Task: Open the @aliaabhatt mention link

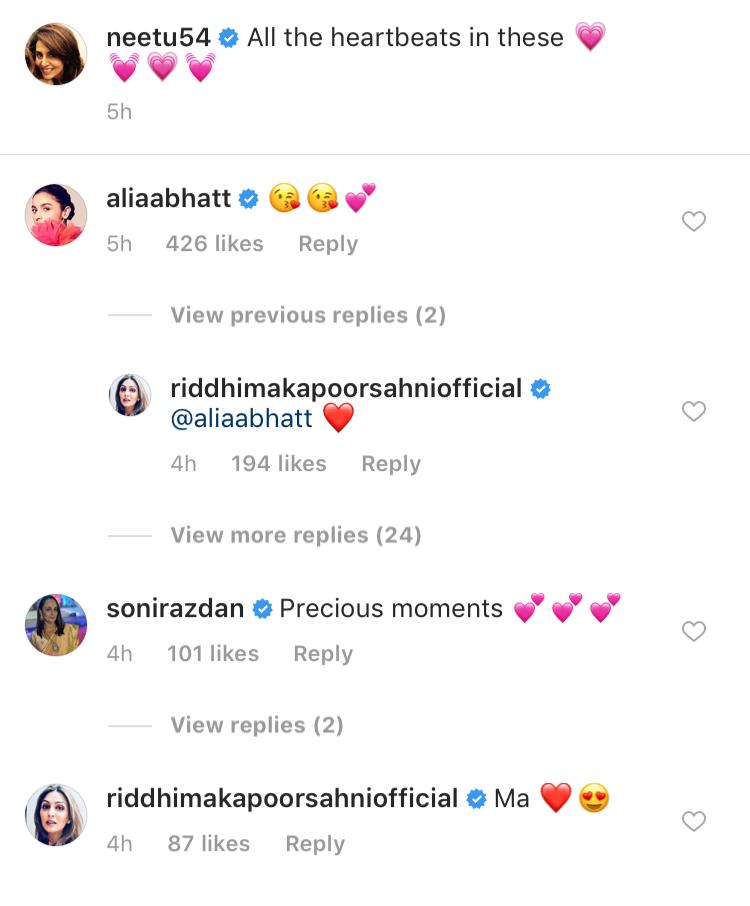Action: point(242,419)
